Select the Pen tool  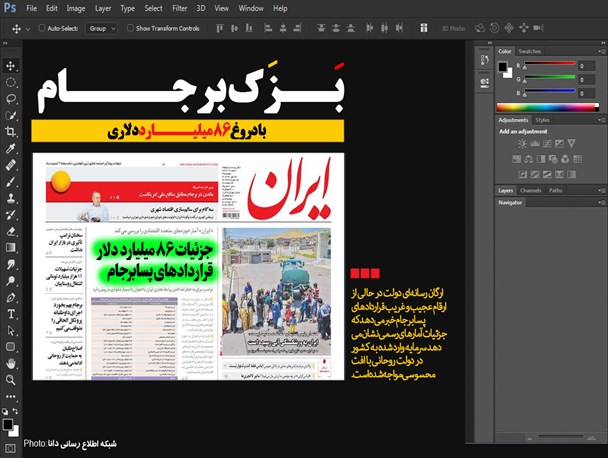[10, 297]
